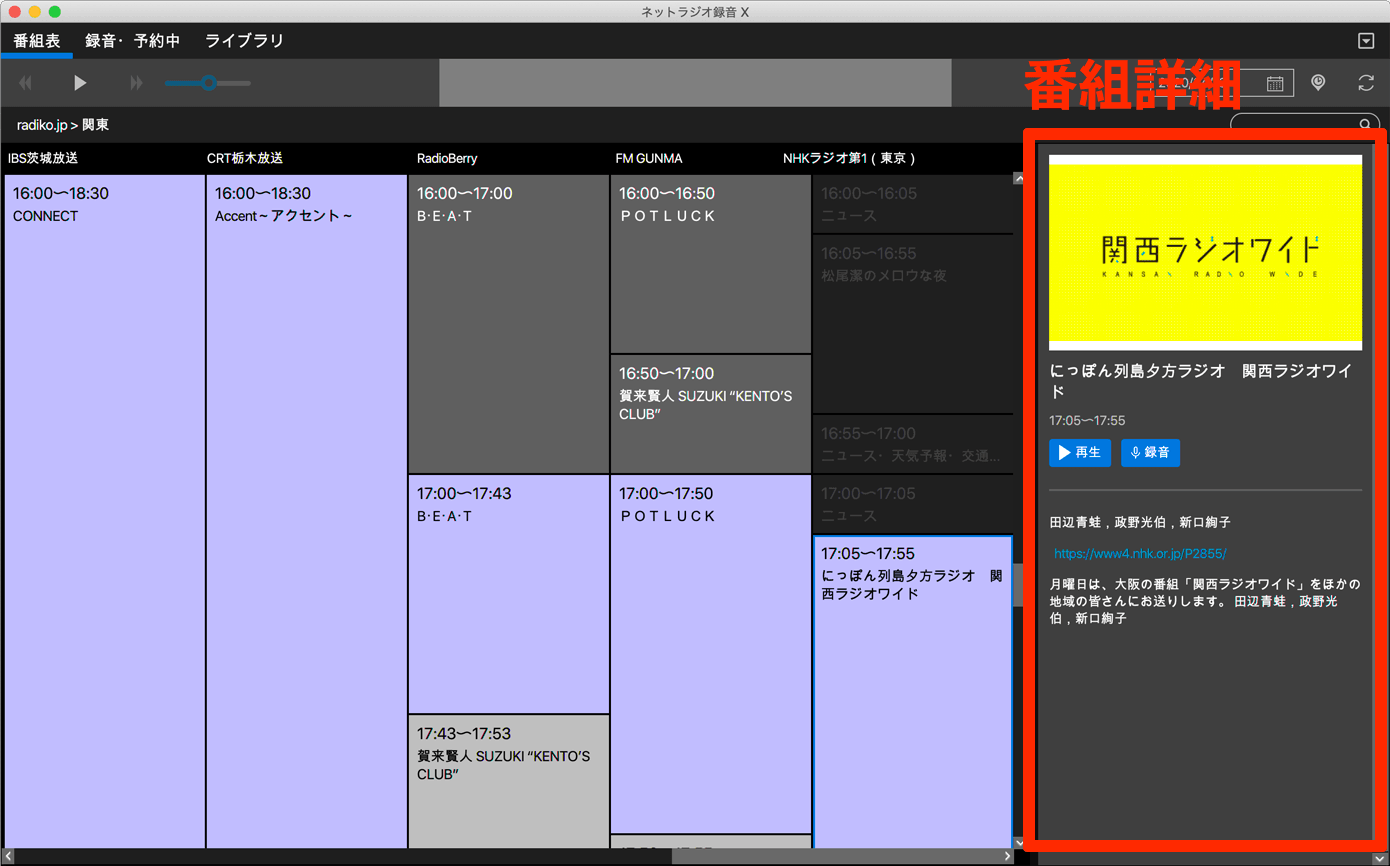Adjust the volume slider handle

coord(207,83)
